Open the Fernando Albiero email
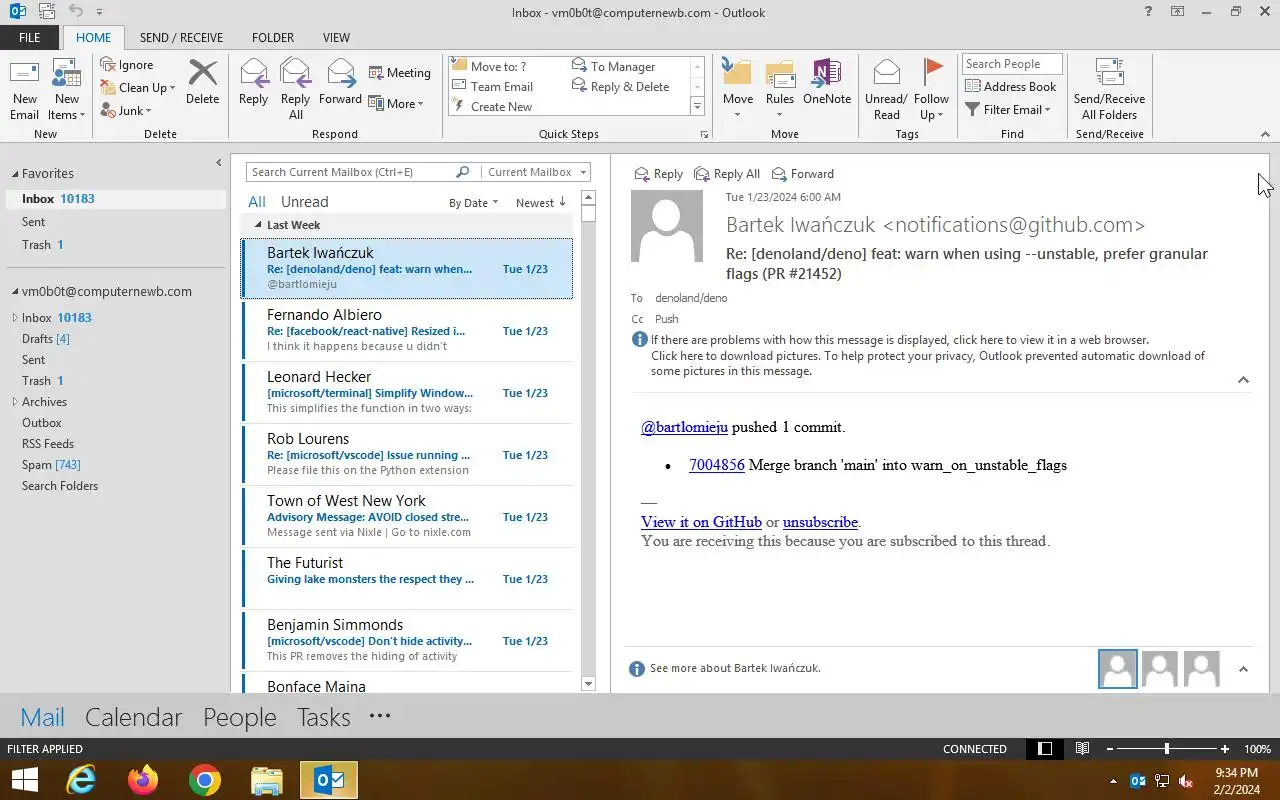This screenshot has height=800, width=1280. tap(407, 330)
